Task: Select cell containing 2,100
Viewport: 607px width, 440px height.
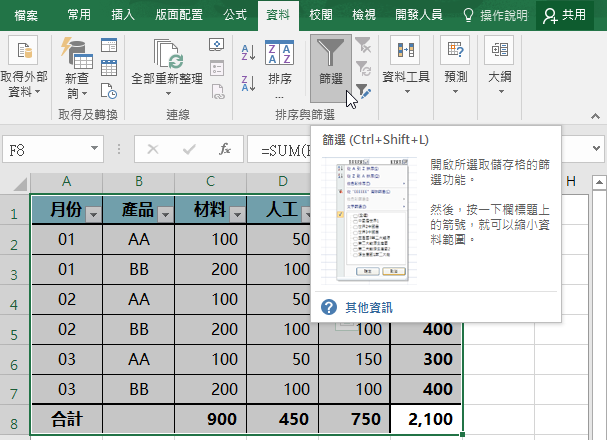Action: (426, 419)
